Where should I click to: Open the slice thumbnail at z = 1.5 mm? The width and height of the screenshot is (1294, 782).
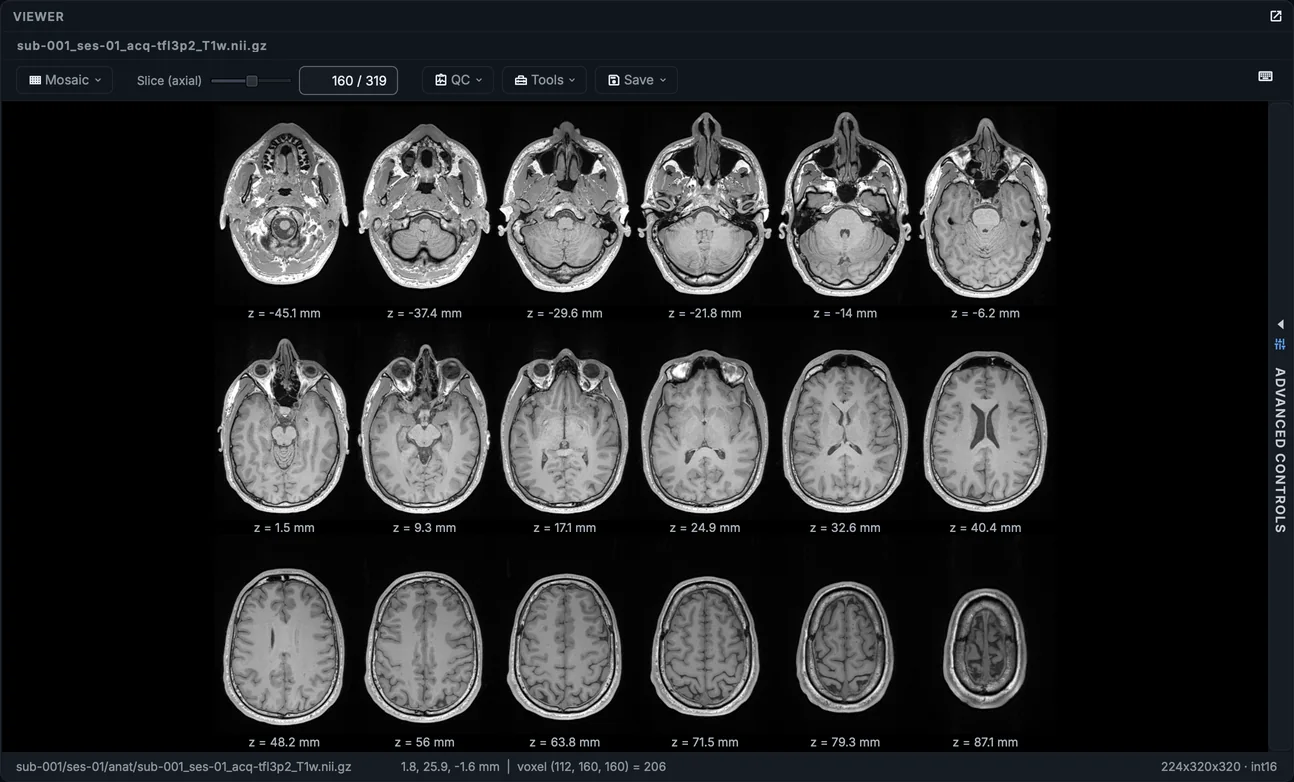click(284, 425)
